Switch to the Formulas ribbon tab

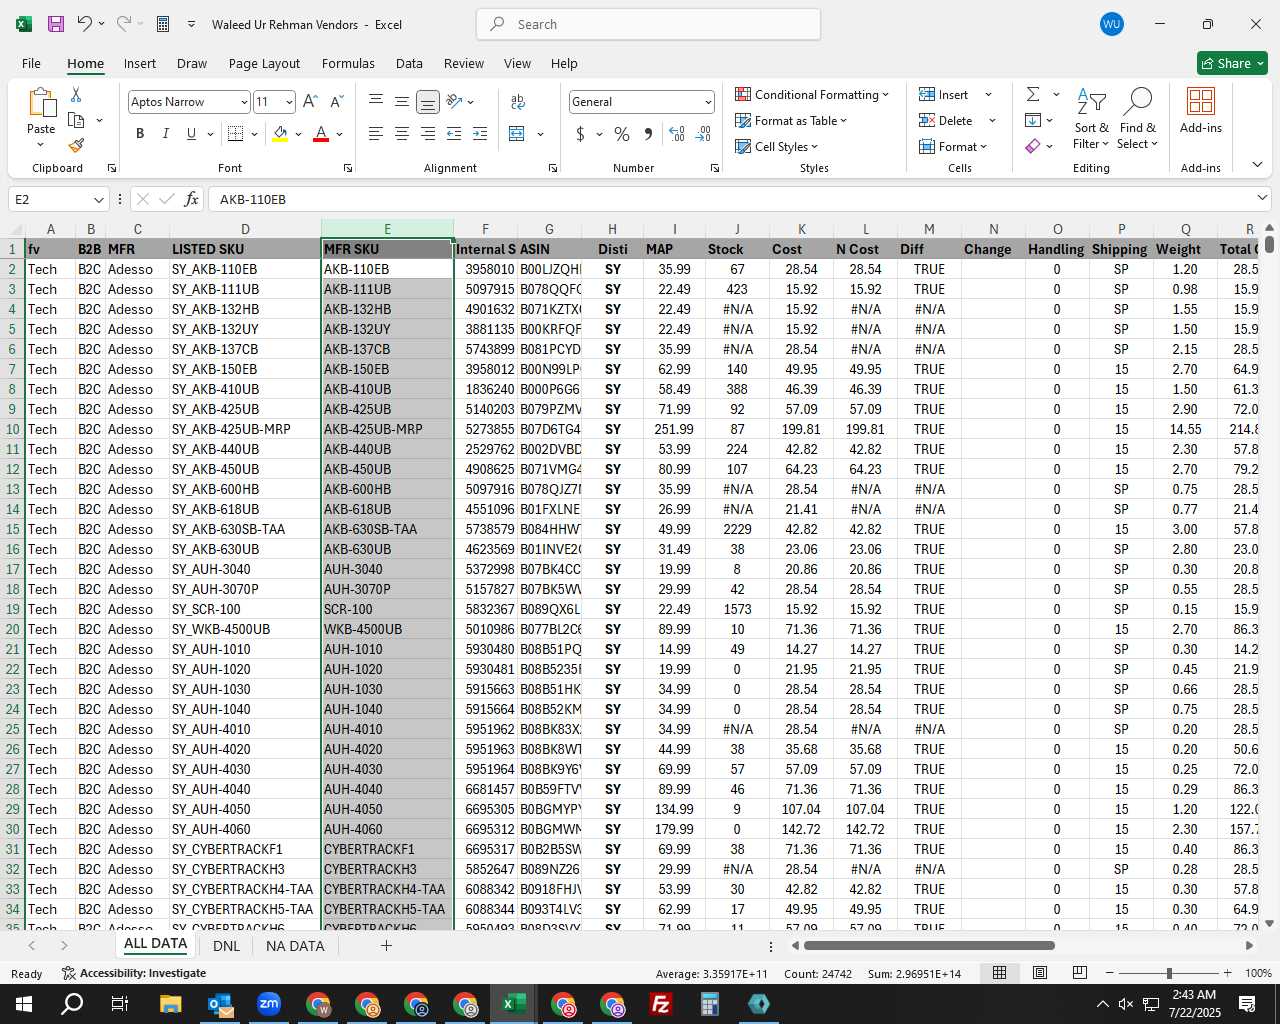click(x=348, y=63)
